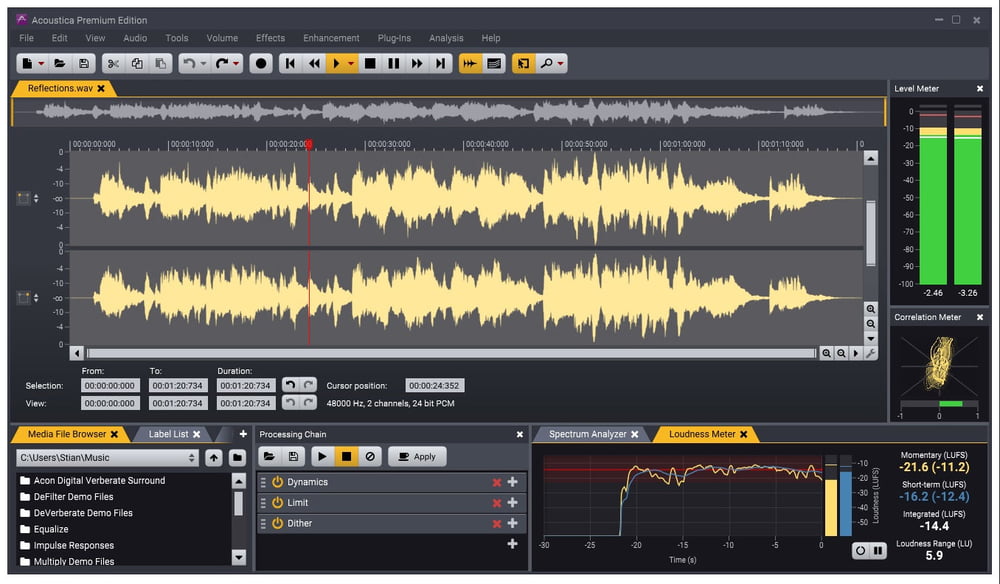
Task: Open the New file dropdown arrow
Action: click(41, 64)
